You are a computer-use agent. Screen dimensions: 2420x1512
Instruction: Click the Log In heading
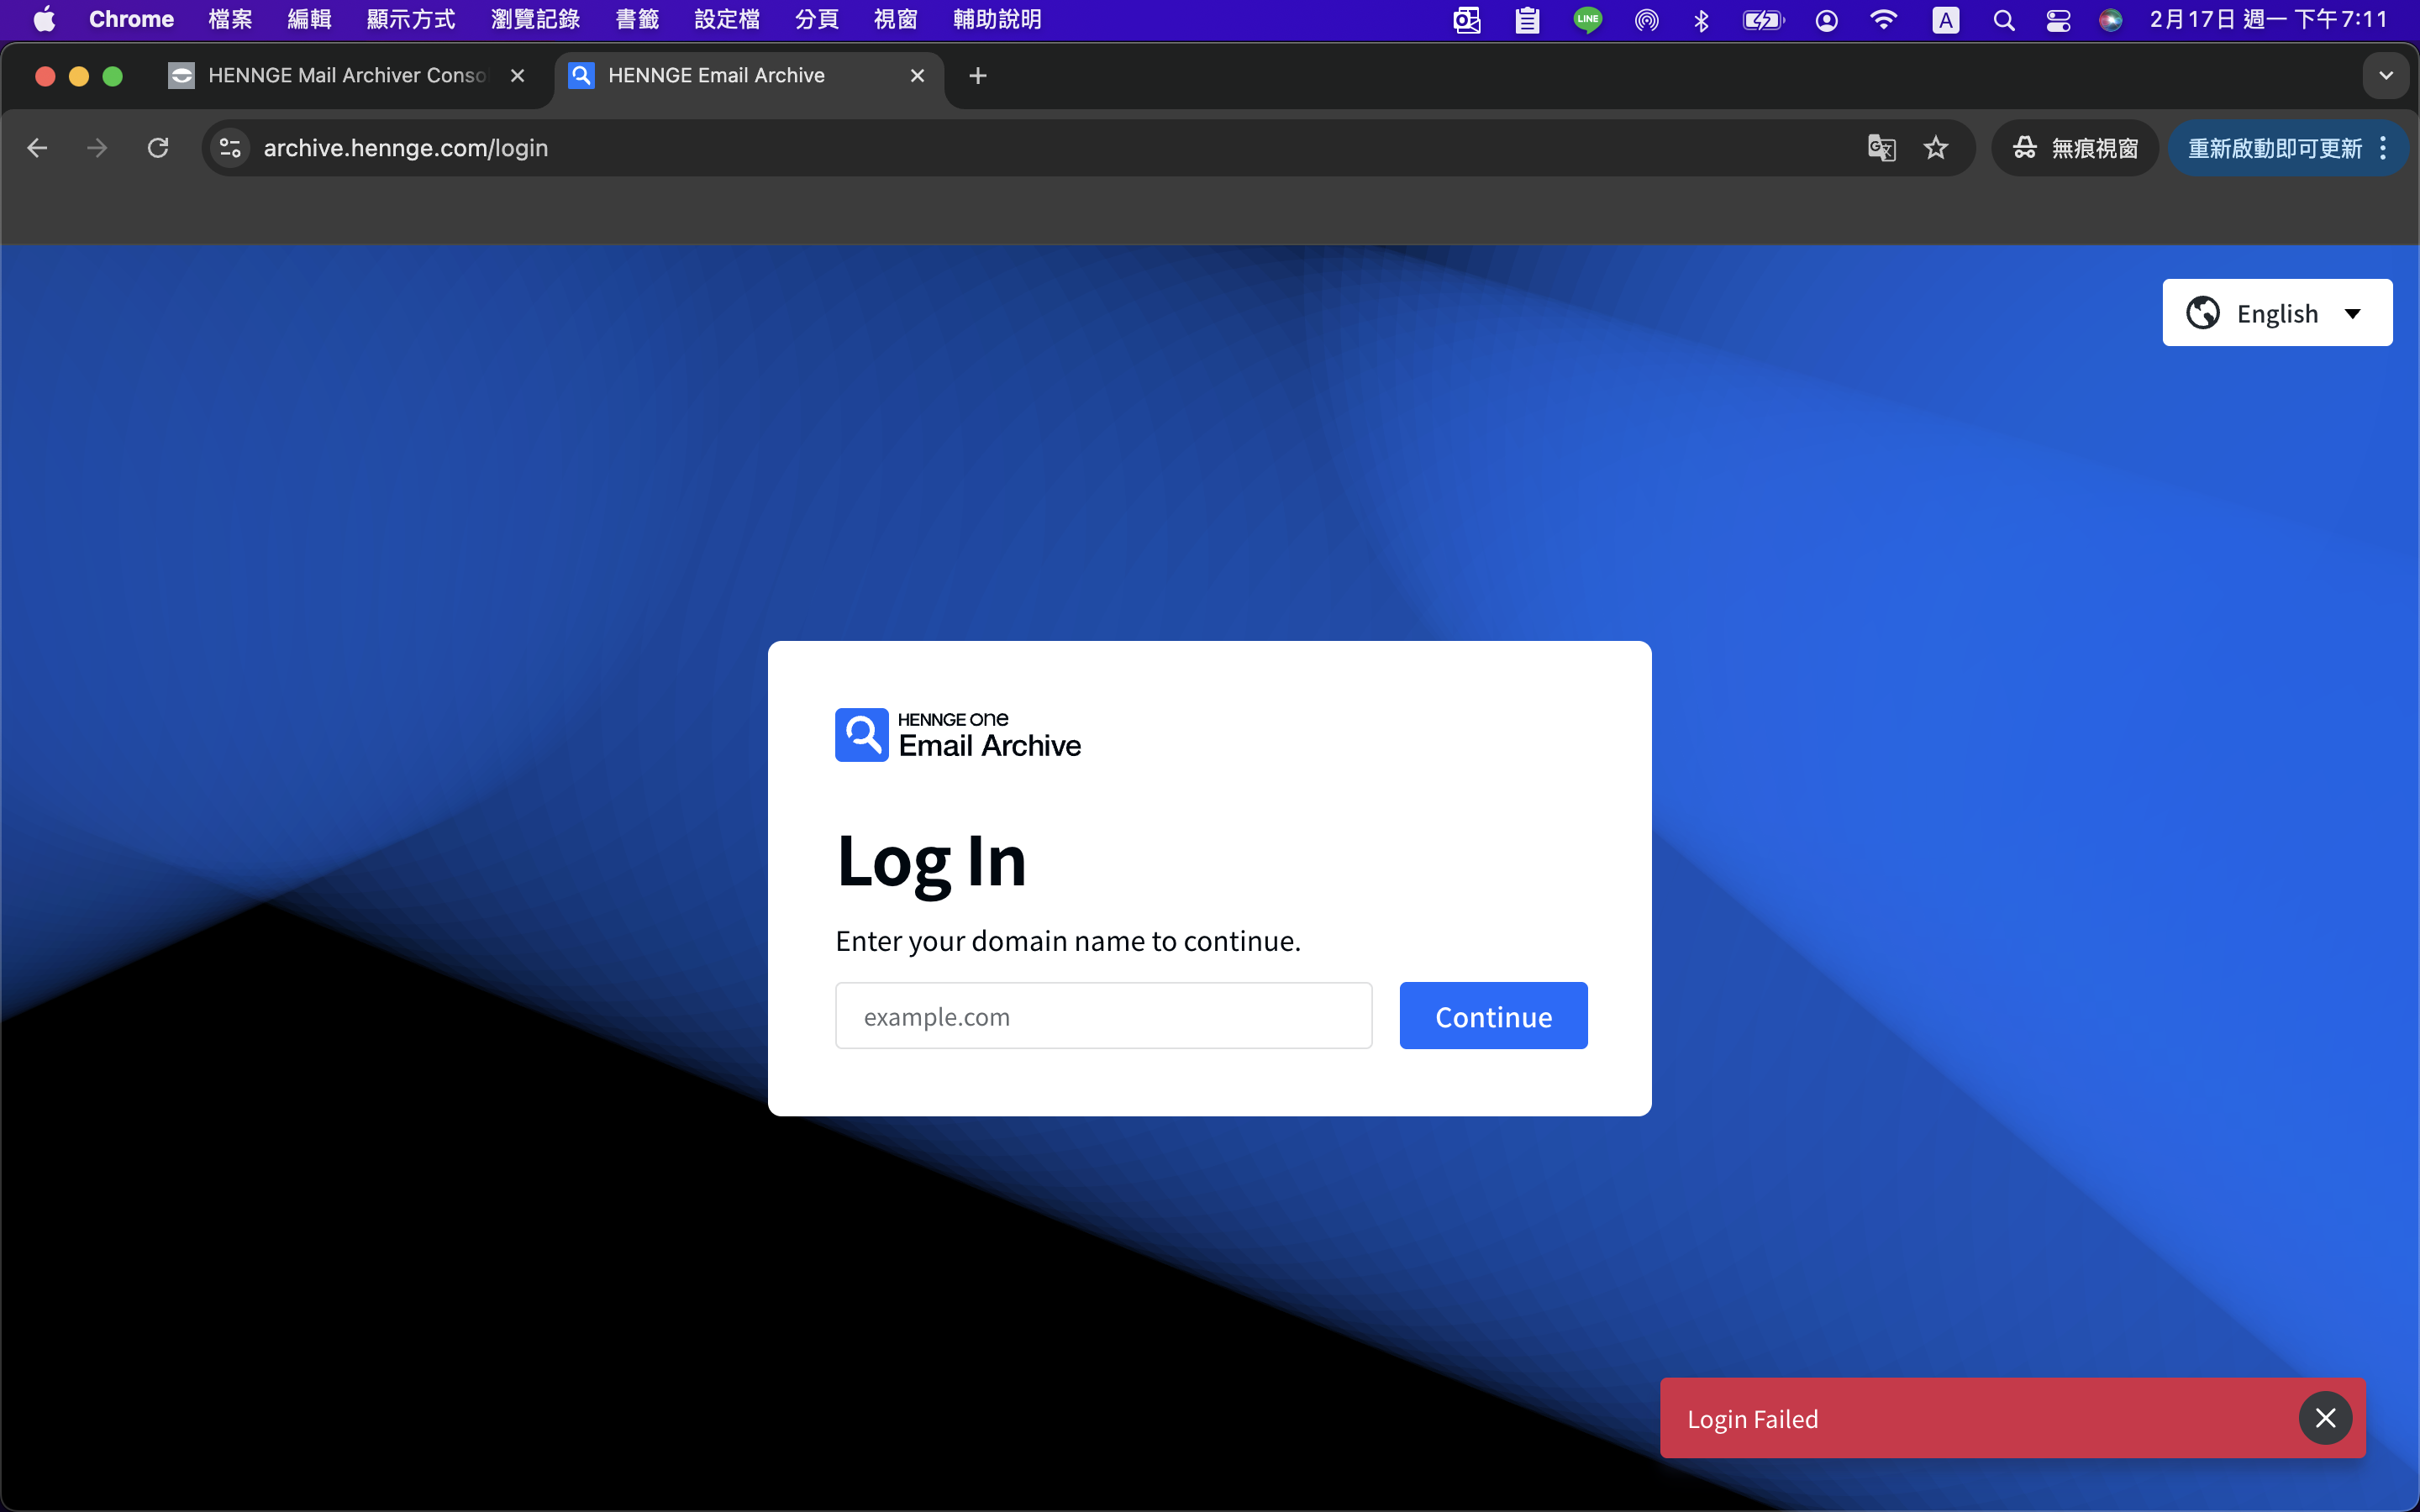pyautogui.click(x=931, y=861)
